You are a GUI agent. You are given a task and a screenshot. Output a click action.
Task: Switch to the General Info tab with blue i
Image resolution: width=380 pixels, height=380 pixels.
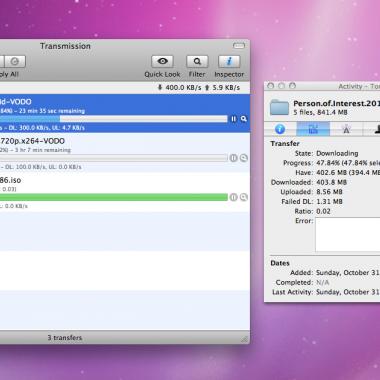click(280, 129)
